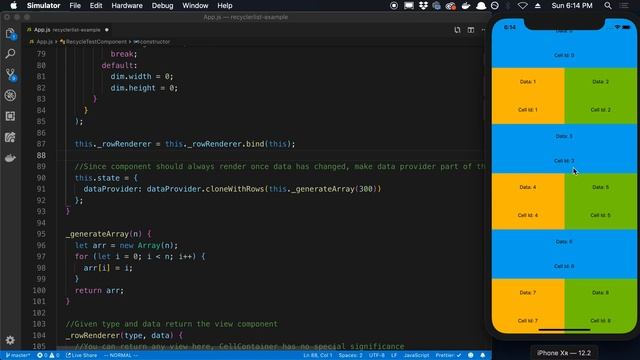Open the Debug menu
The width and height of the screenshot is (640, 360).
pos(162,6)
